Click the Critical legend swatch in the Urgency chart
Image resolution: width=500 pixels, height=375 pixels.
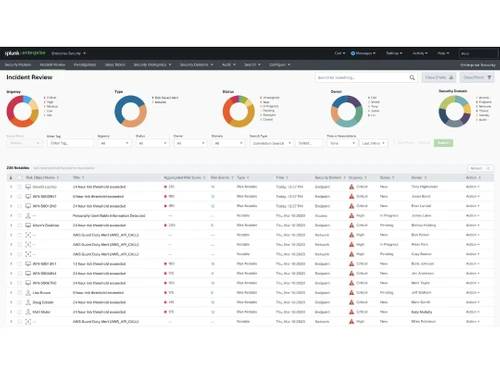click(45, 98)
